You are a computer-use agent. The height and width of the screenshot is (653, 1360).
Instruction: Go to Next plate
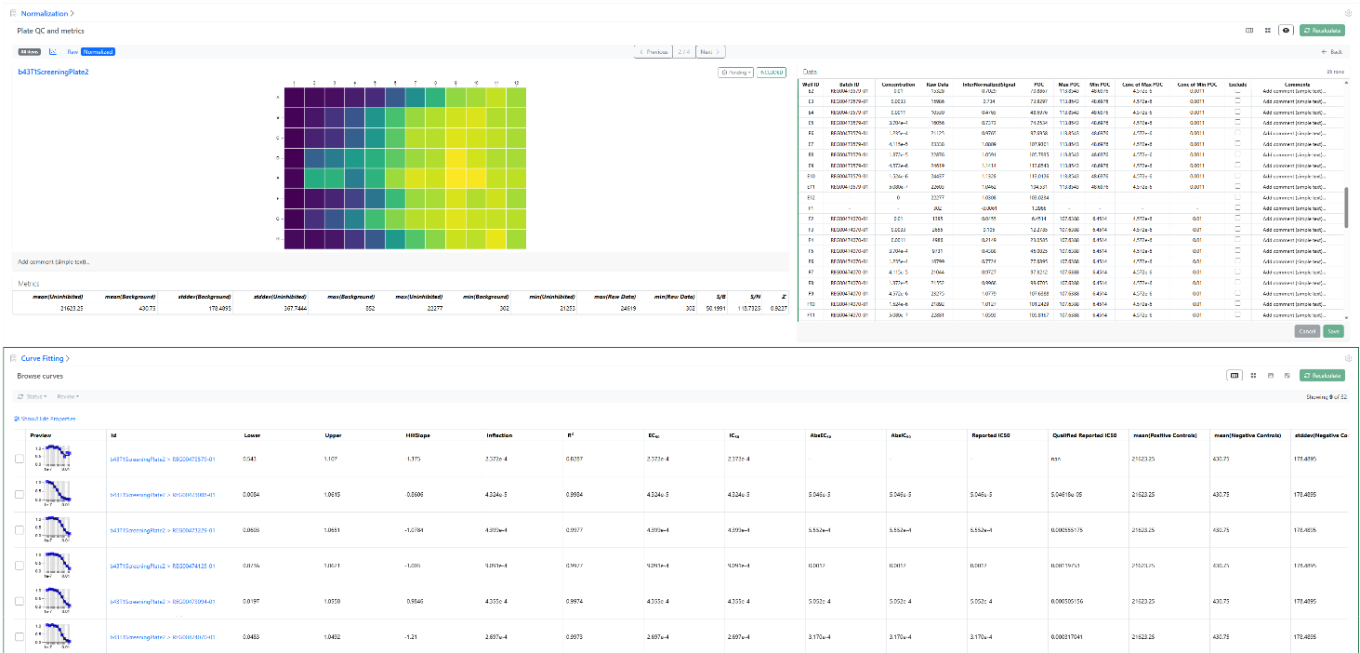709,51
